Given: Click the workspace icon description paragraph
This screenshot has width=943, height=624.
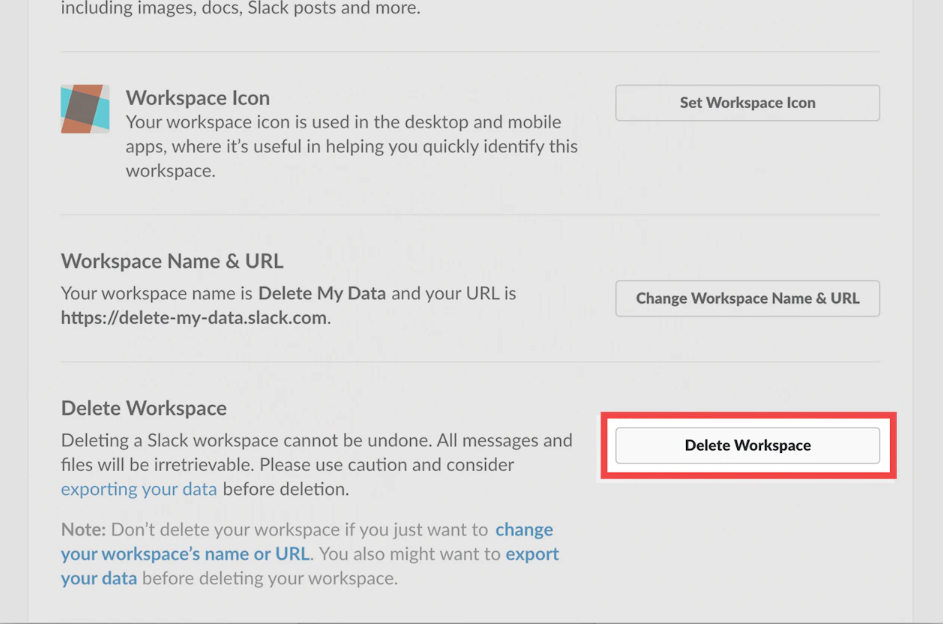Looking at the screenshot, I should coord(351,146).
